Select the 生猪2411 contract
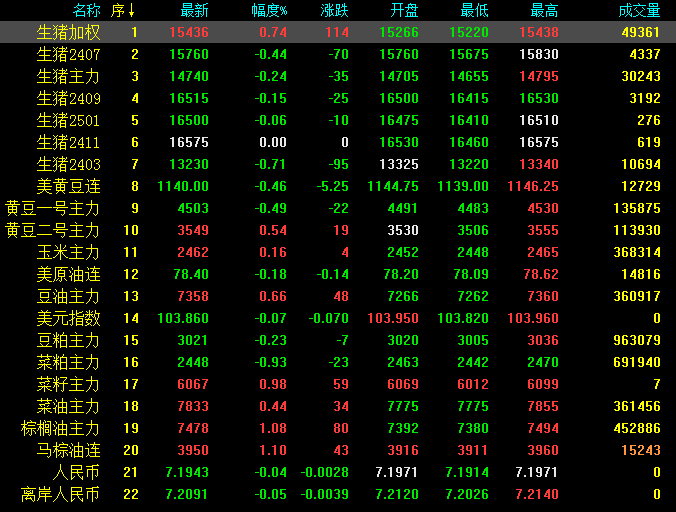676x512 pixels. click(69, 142)
